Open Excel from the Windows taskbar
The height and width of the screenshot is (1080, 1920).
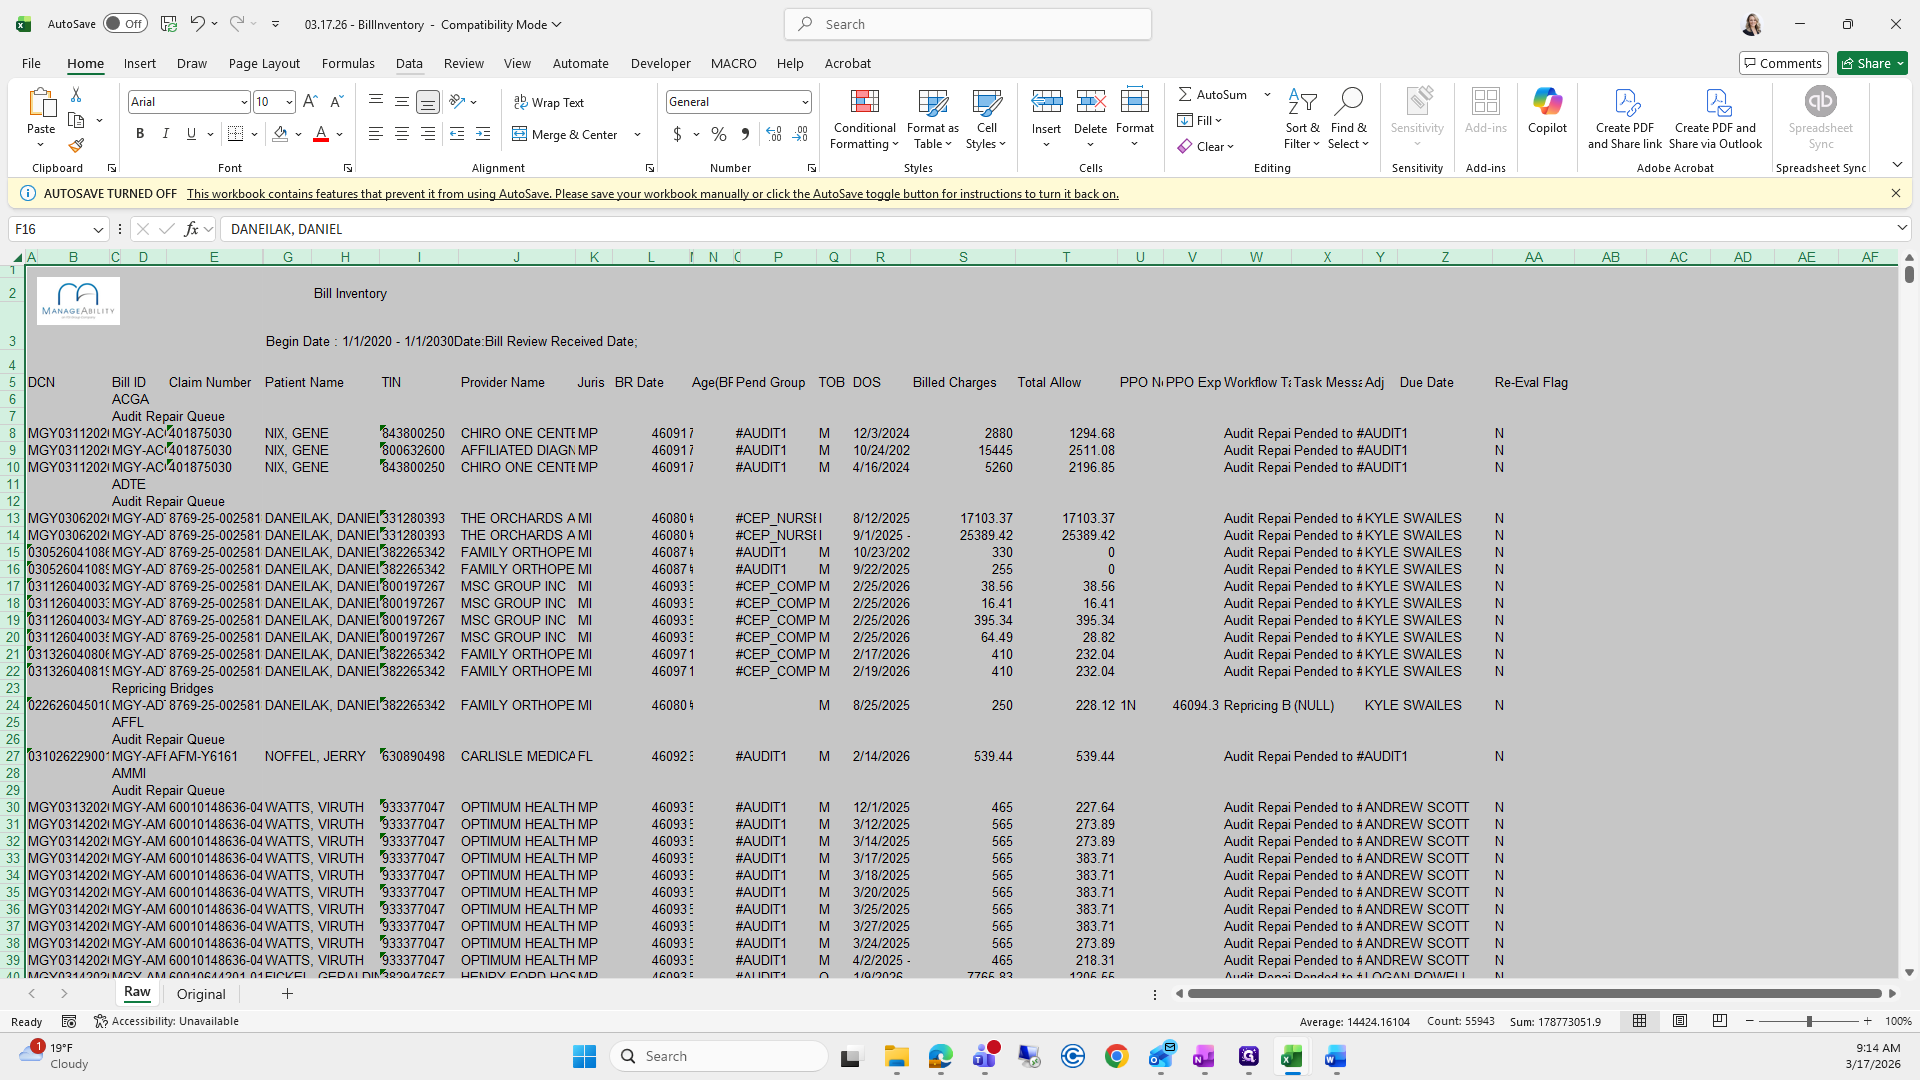1291,1056
